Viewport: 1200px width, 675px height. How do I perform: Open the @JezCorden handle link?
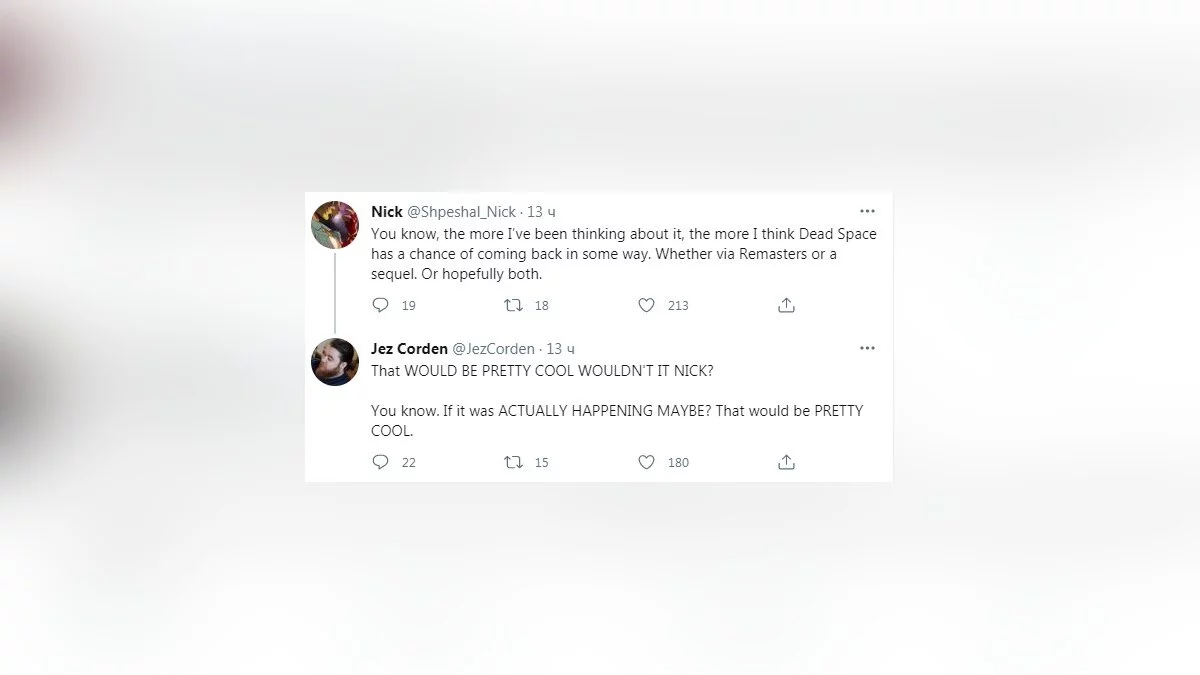click(493, 349)
